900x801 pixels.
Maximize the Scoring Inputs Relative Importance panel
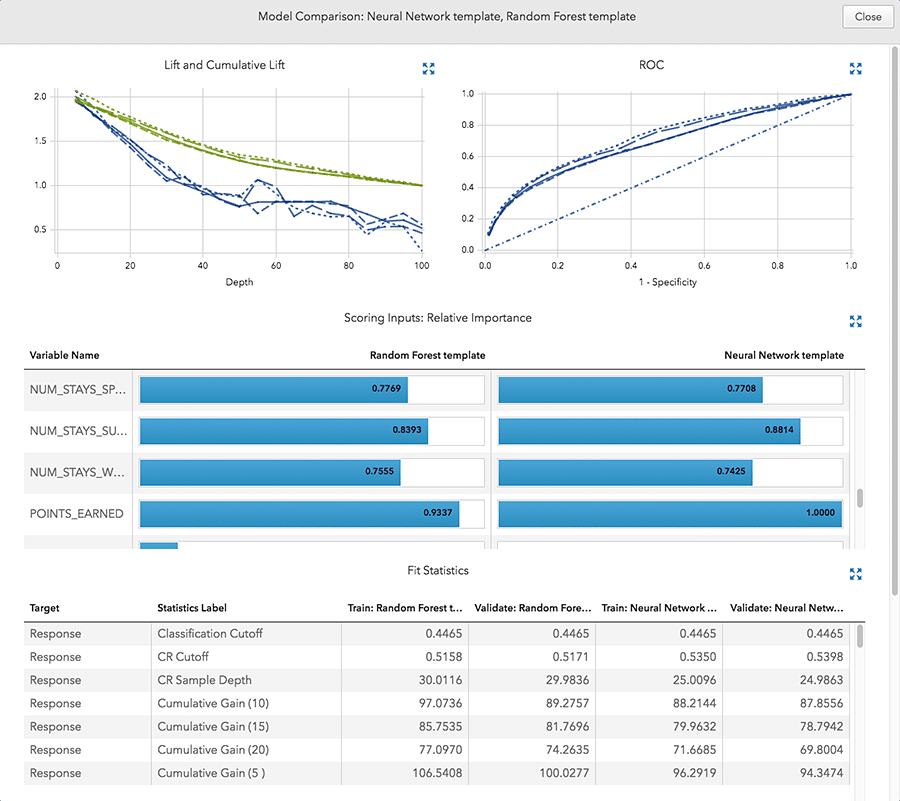855,321
